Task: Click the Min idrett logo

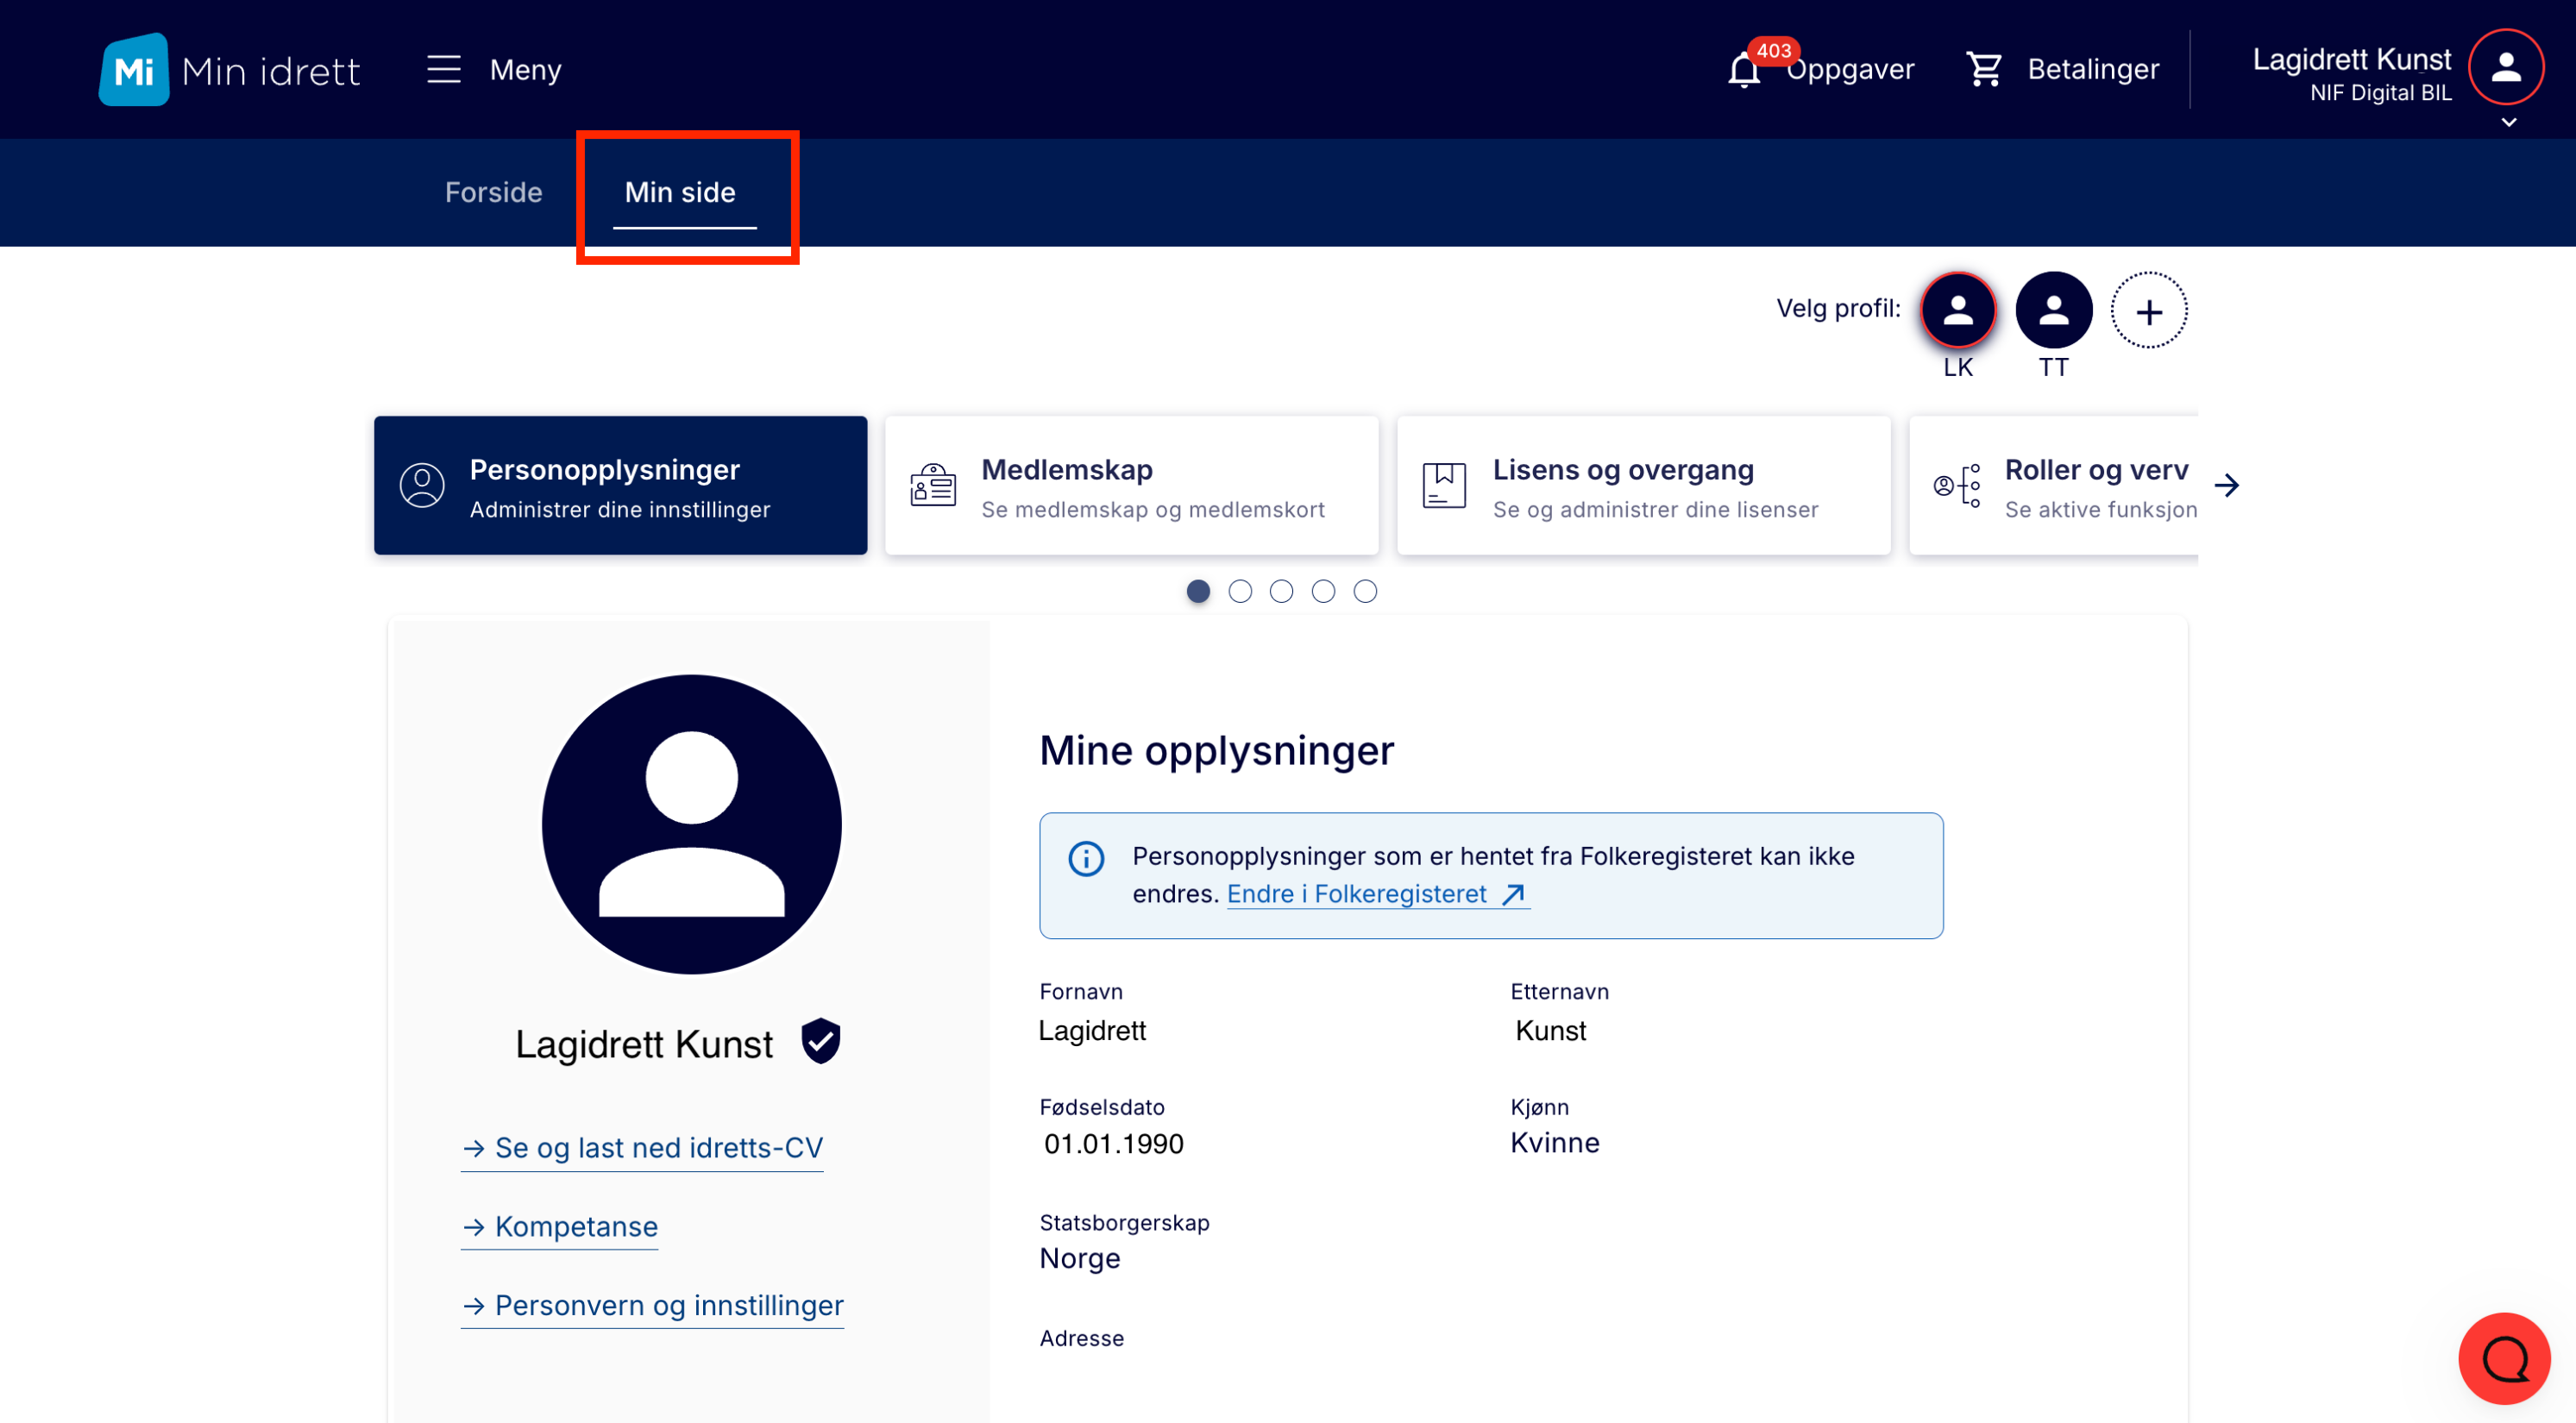Action: [229, 70]
